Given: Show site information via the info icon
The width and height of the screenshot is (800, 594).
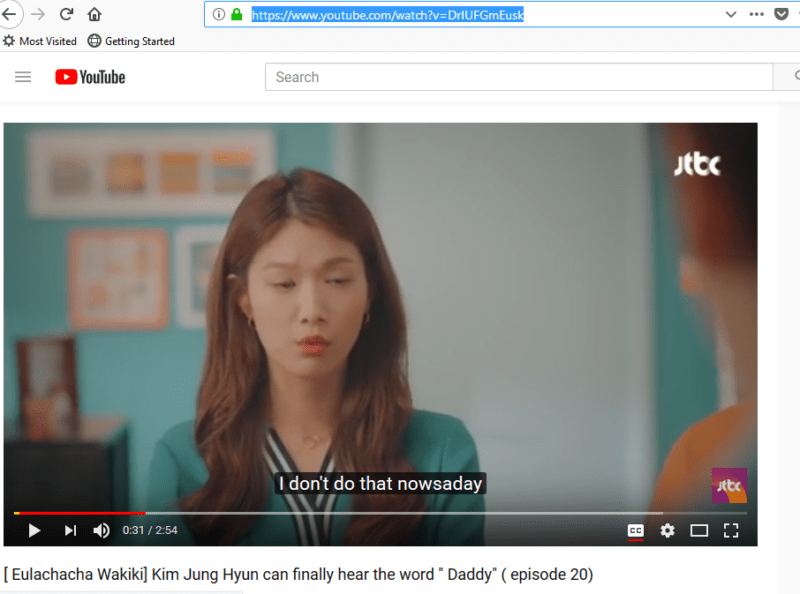Looking at the screenshot, I should (219, 14).
